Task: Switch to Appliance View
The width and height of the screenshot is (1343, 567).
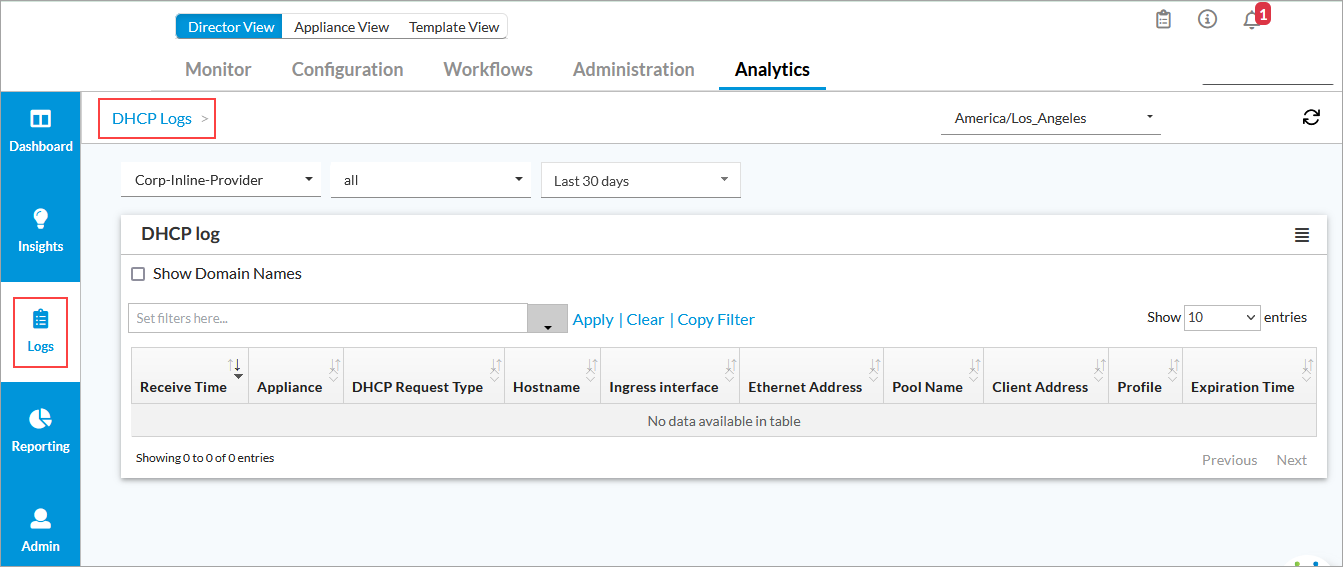Action: point(341,27)
